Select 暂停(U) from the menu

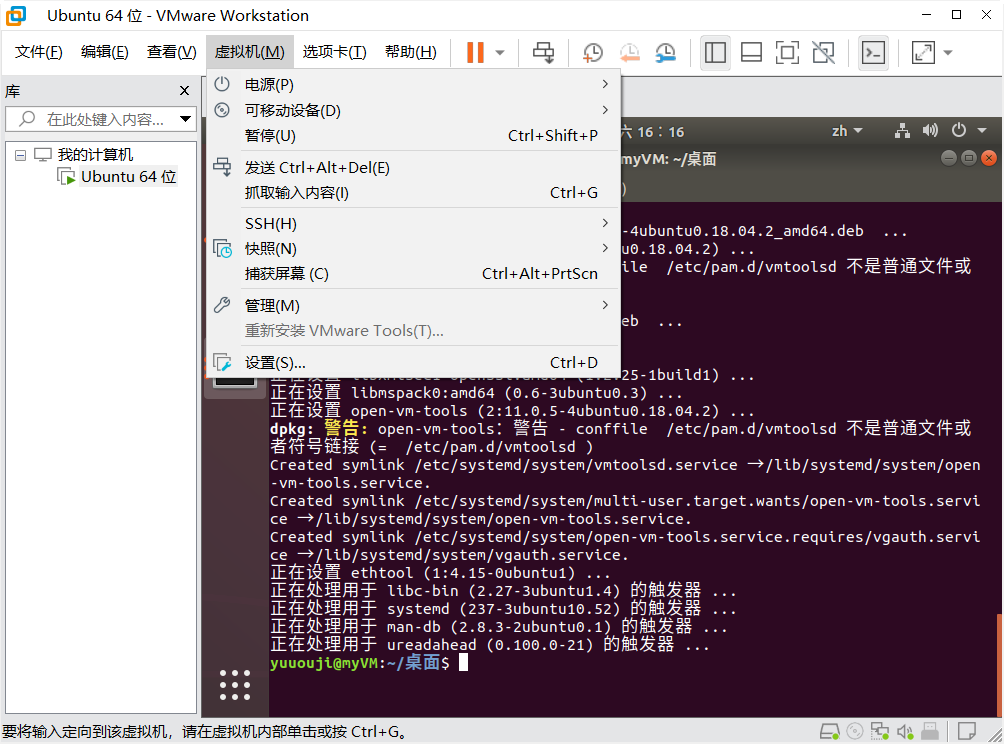click(413, 136)
